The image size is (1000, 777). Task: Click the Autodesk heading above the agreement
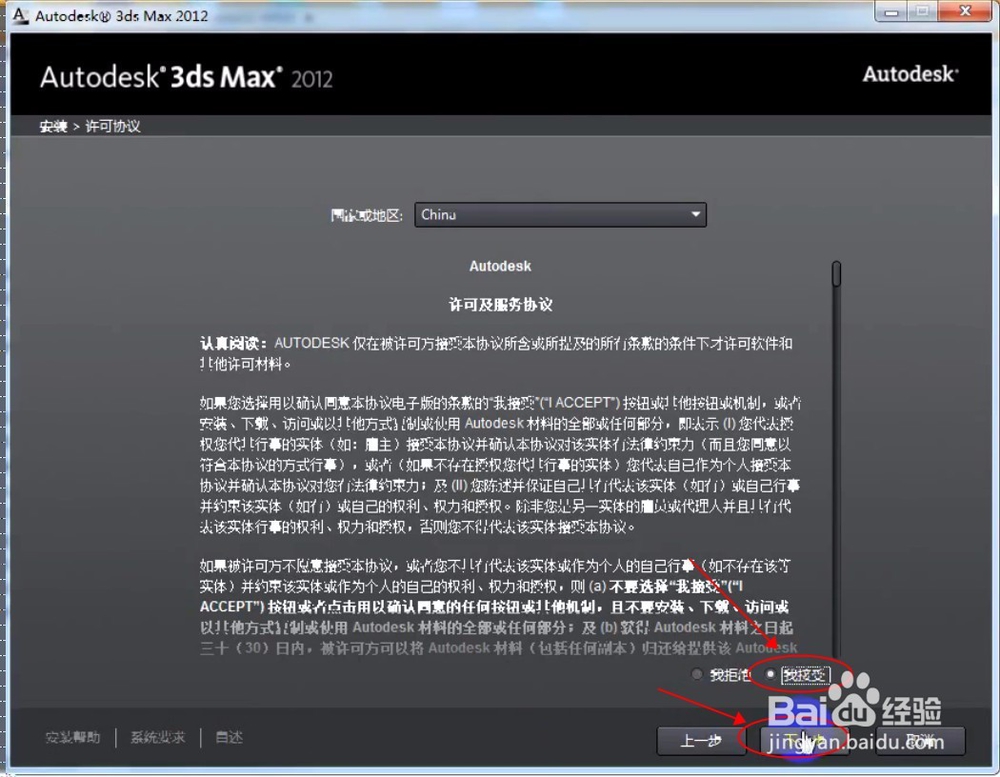(500, 266)
